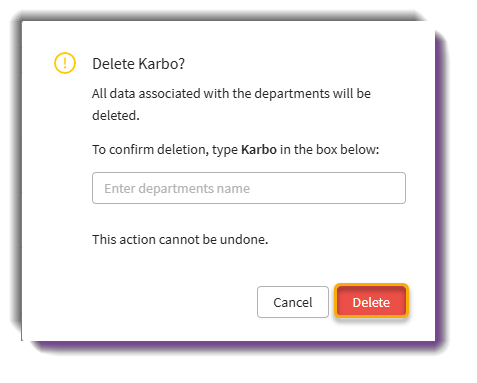This screenshot has width=477, height=383.
Task: Select the bold Karbo word in instructions
Action: tap(259, 150)
